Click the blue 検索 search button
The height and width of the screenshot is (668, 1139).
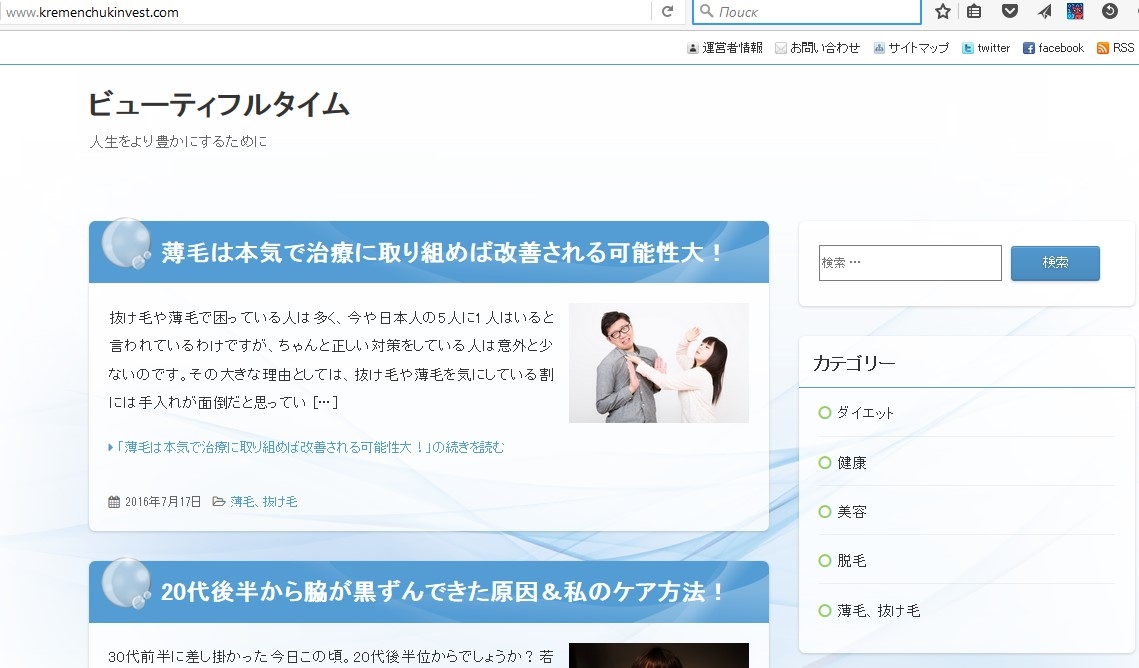(x=1055, y=263)
